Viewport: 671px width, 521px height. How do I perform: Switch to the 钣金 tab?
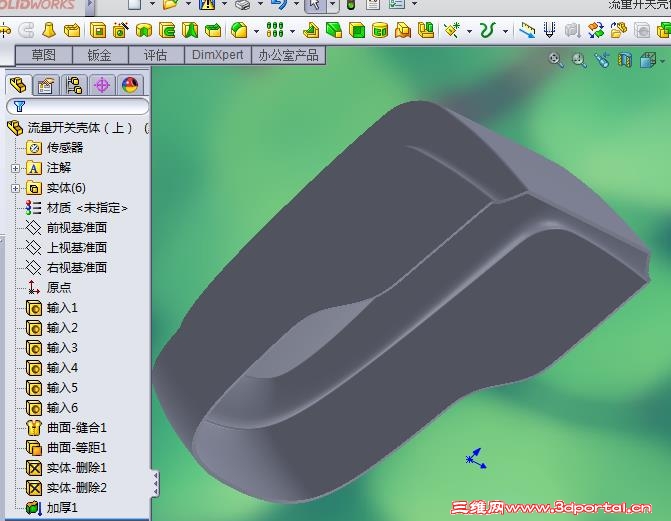tap(100, 55)
